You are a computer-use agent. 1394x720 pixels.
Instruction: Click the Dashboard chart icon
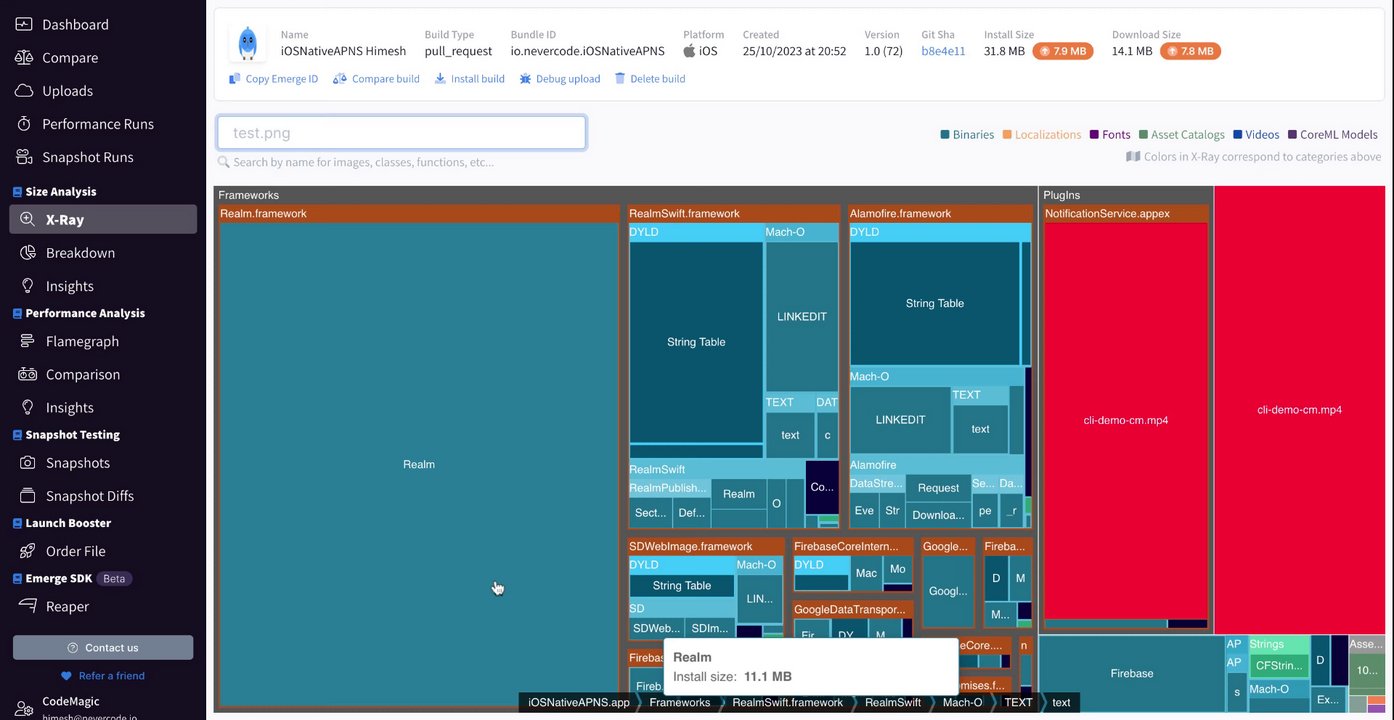24,24
